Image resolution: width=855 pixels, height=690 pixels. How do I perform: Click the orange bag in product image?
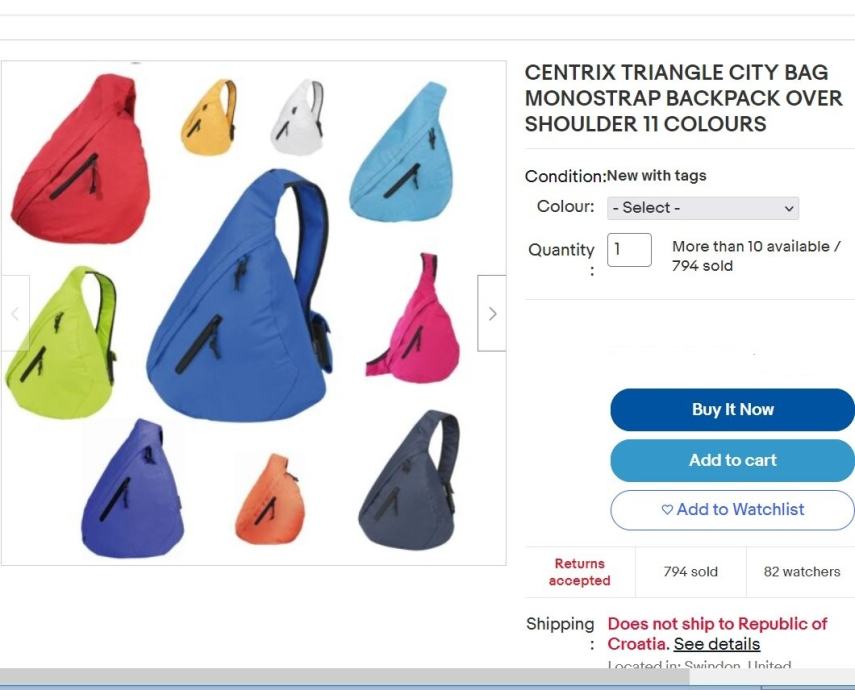[x=268, y=499]
